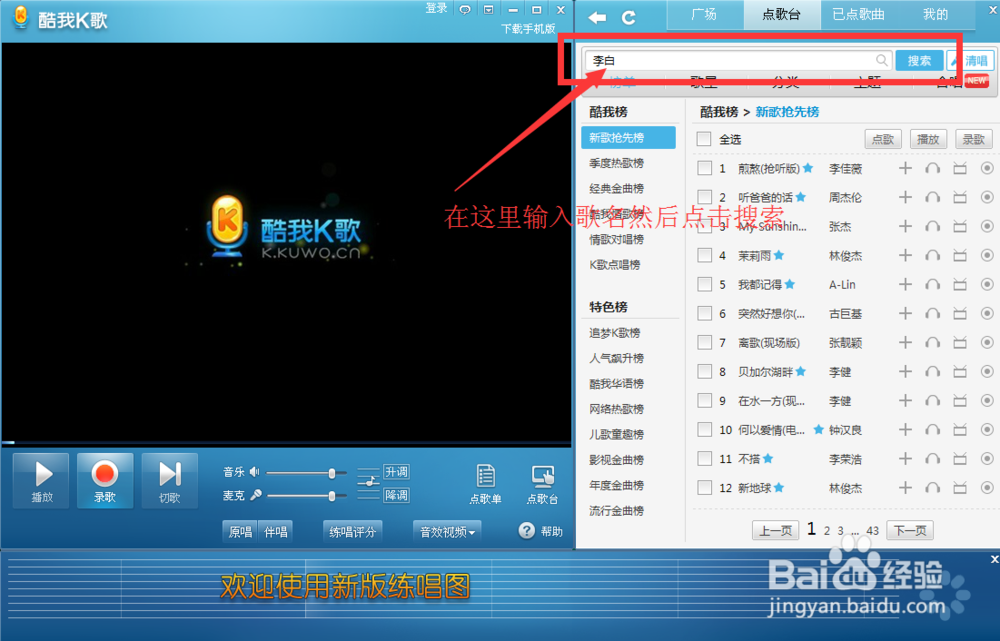
Task: Add 听爸爸的话 with its plus icon
Action: 905,197
